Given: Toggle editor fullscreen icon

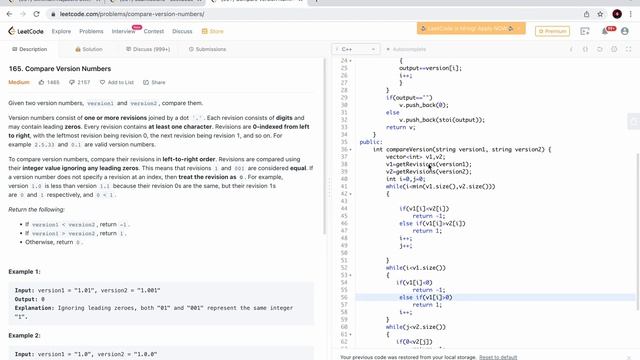Looking at the screenshot, I should coord(629,49).
